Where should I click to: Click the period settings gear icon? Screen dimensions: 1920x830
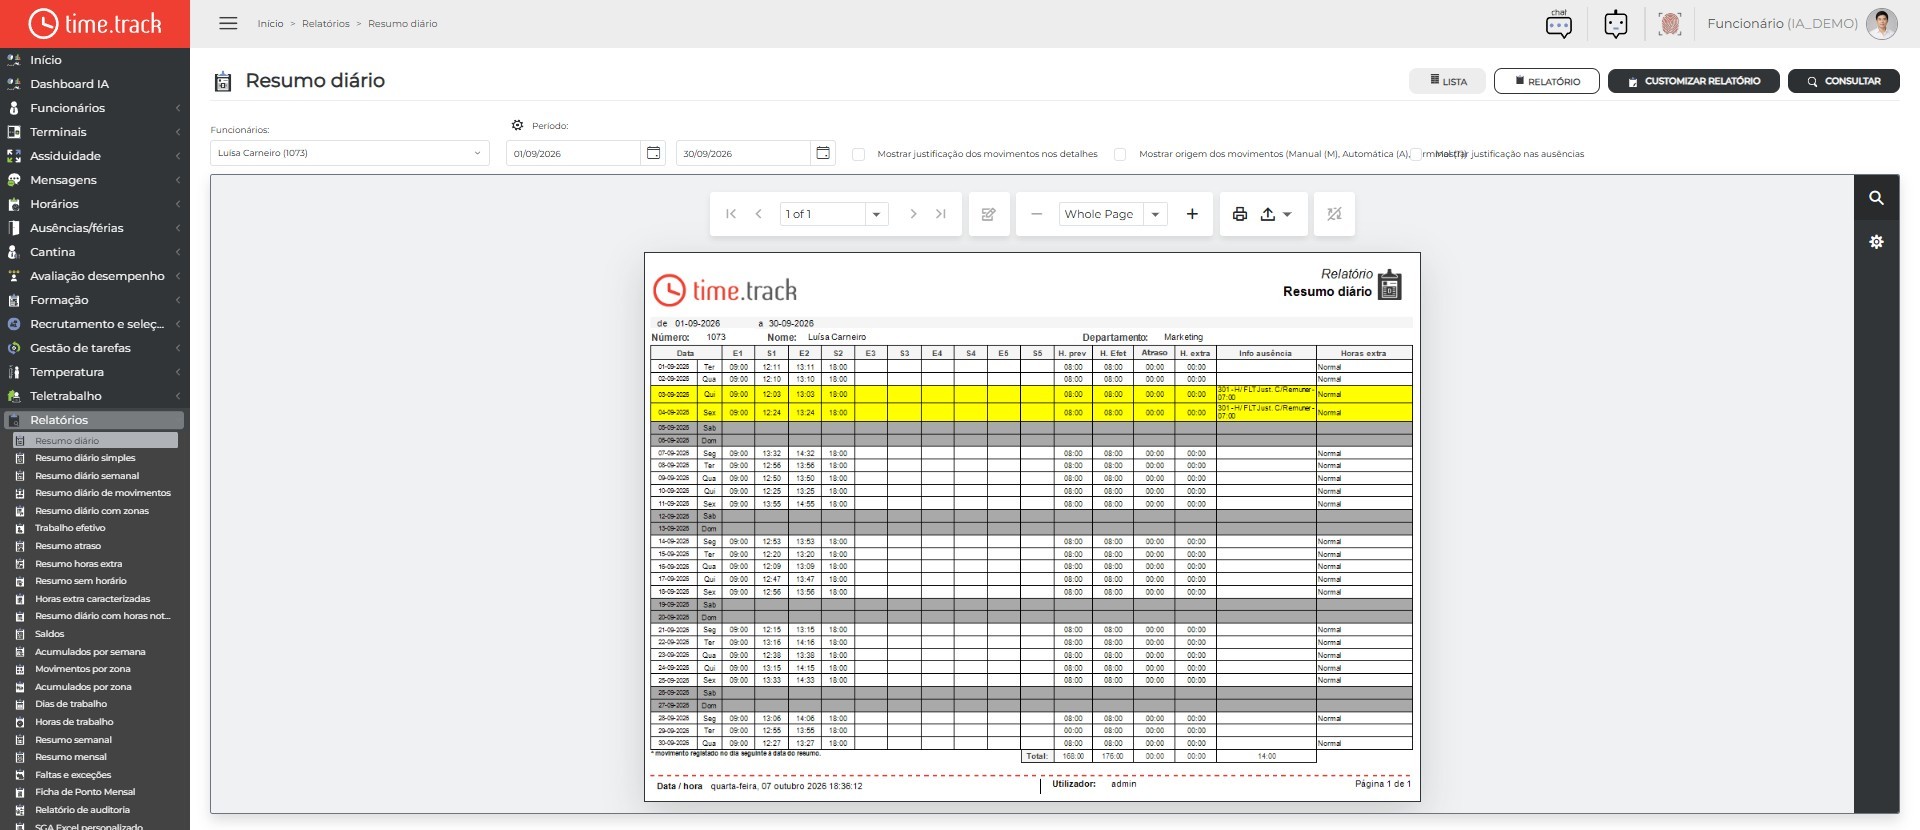tap(517, 126)
